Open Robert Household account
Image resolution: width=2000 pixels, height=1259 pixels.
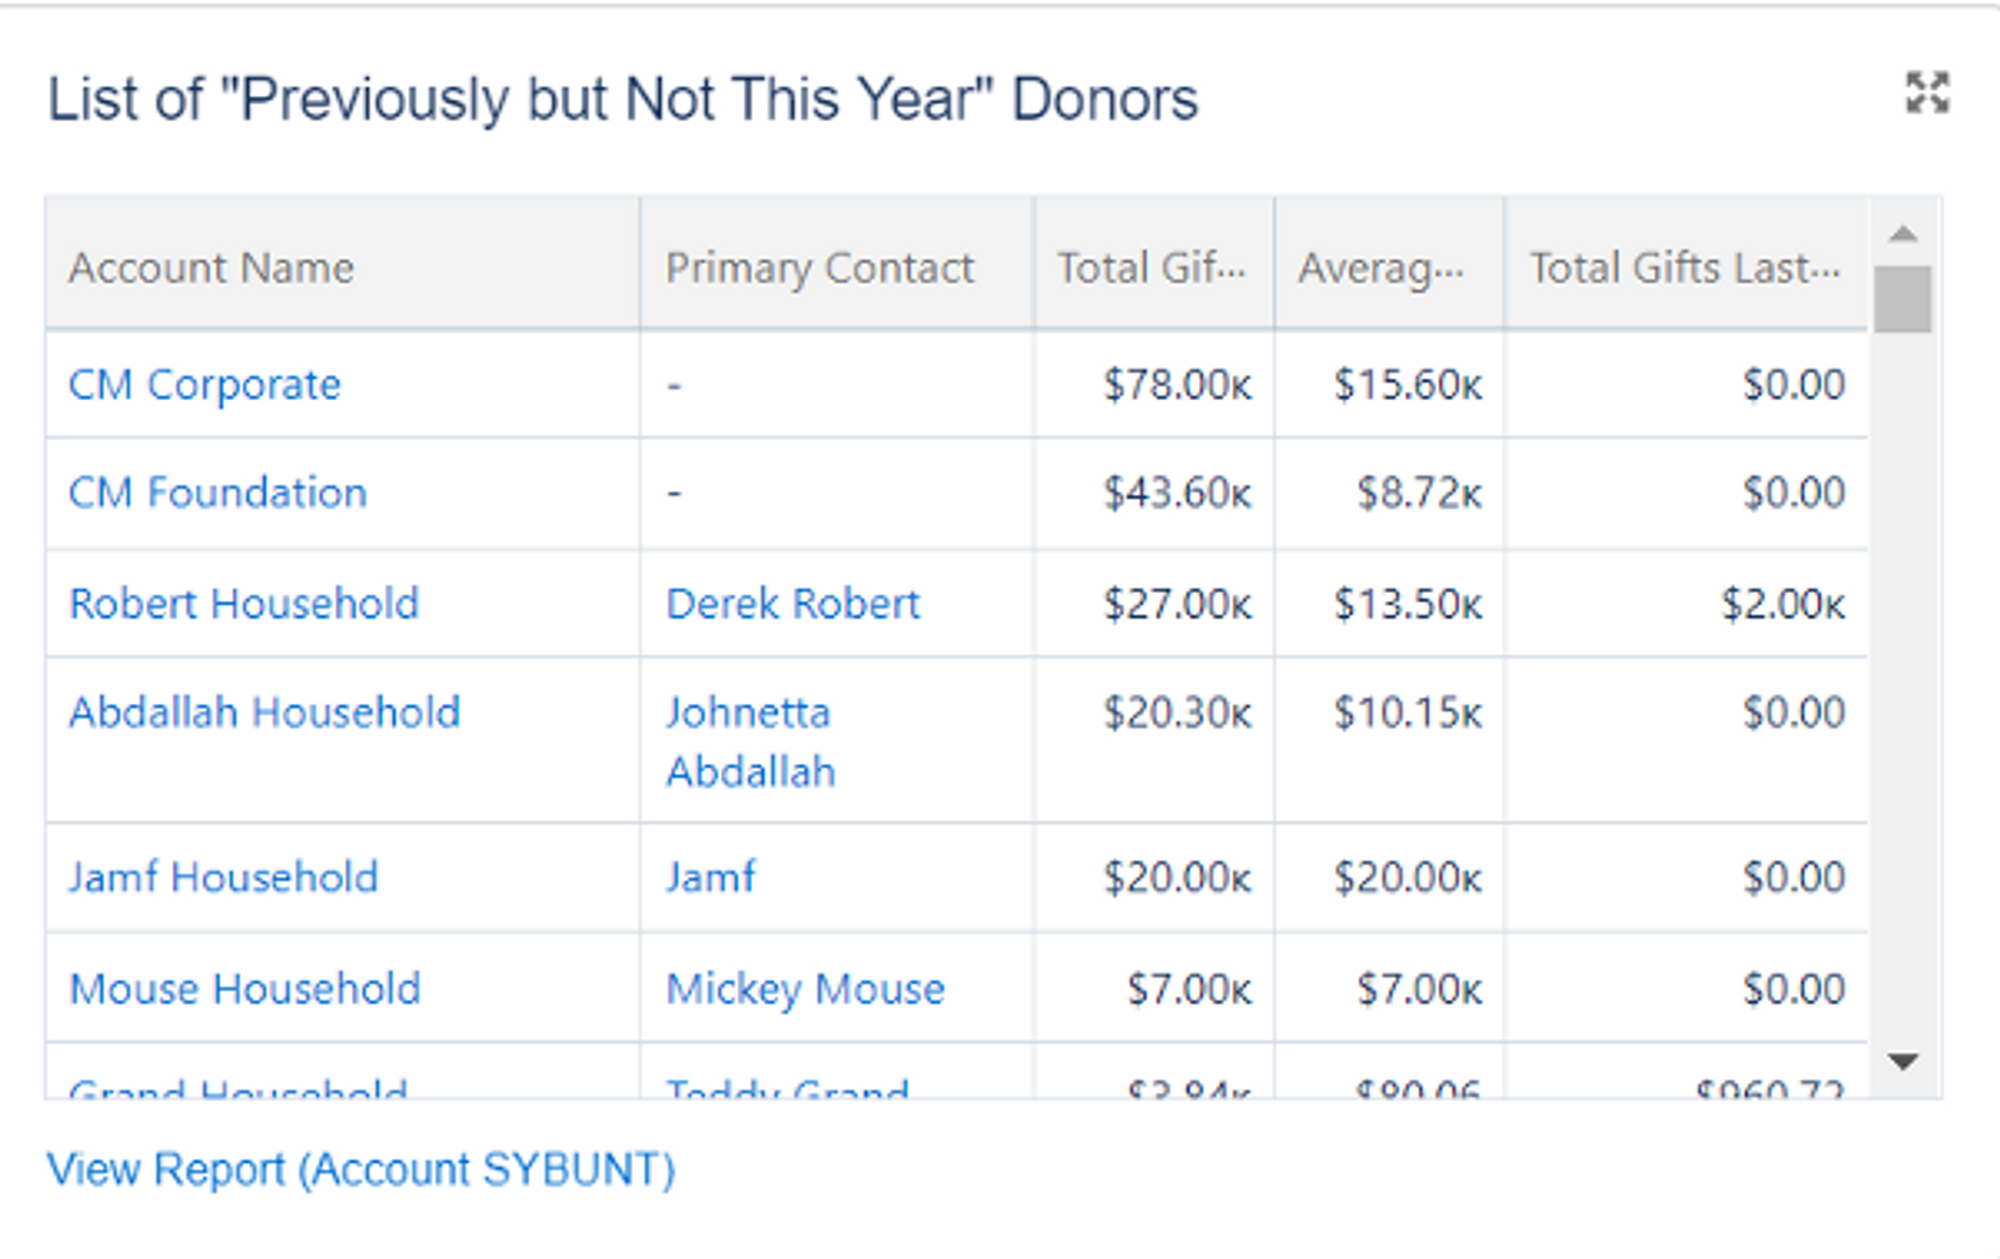[243, 604]
